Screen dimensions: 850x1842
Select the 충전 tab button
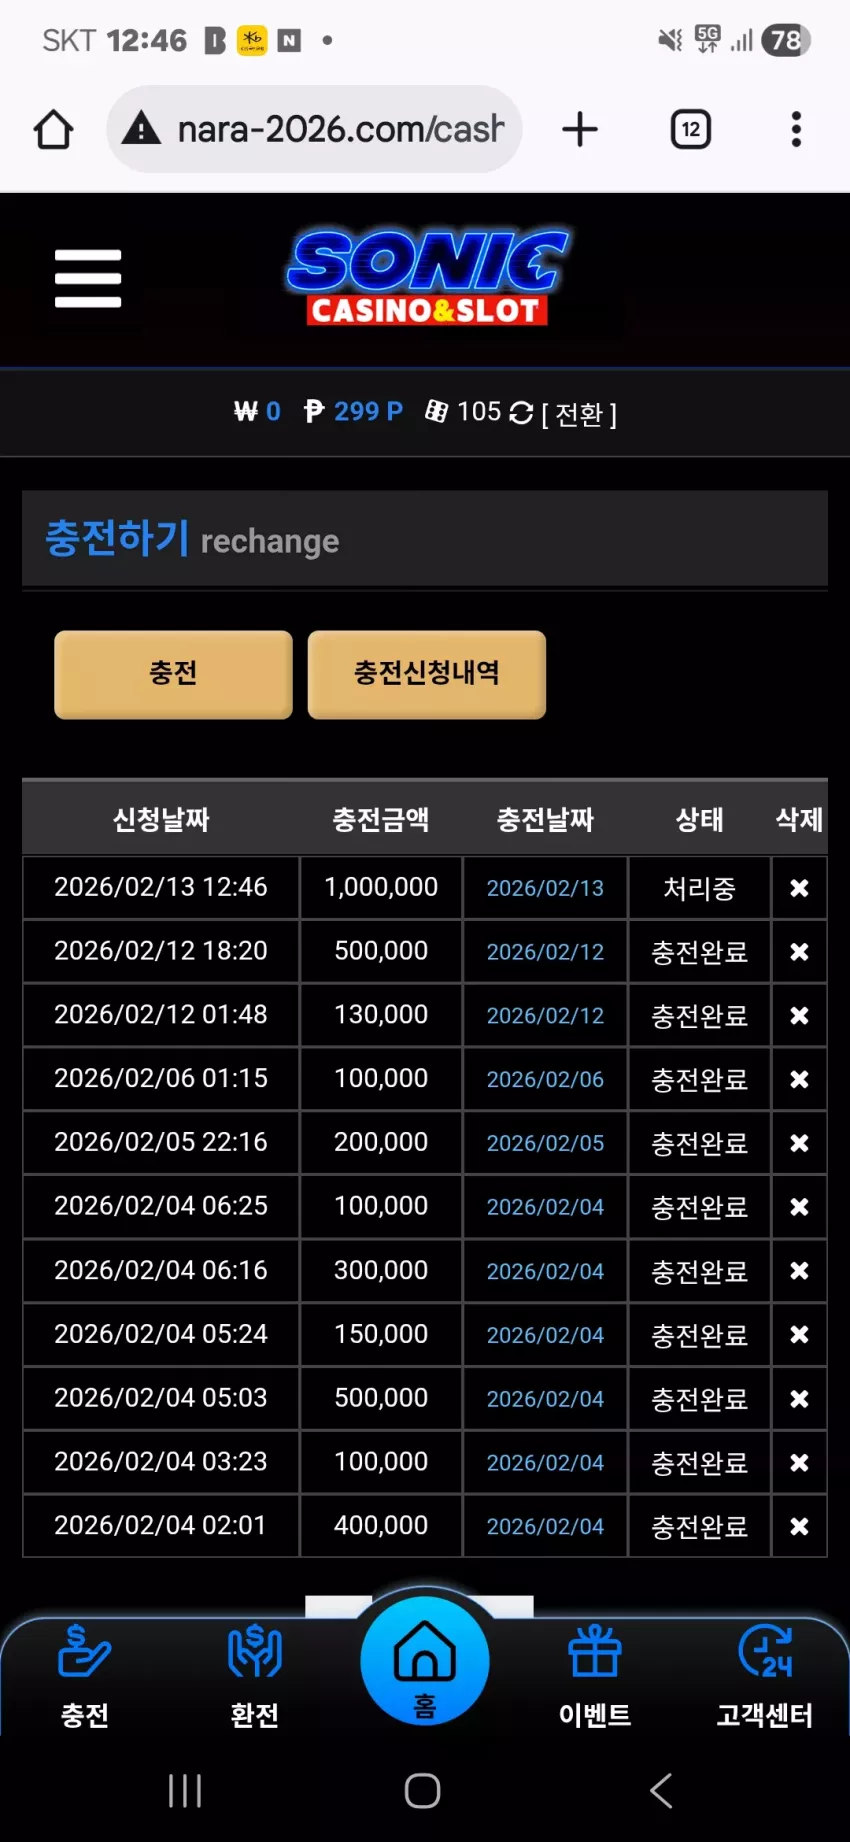[173, 674]
